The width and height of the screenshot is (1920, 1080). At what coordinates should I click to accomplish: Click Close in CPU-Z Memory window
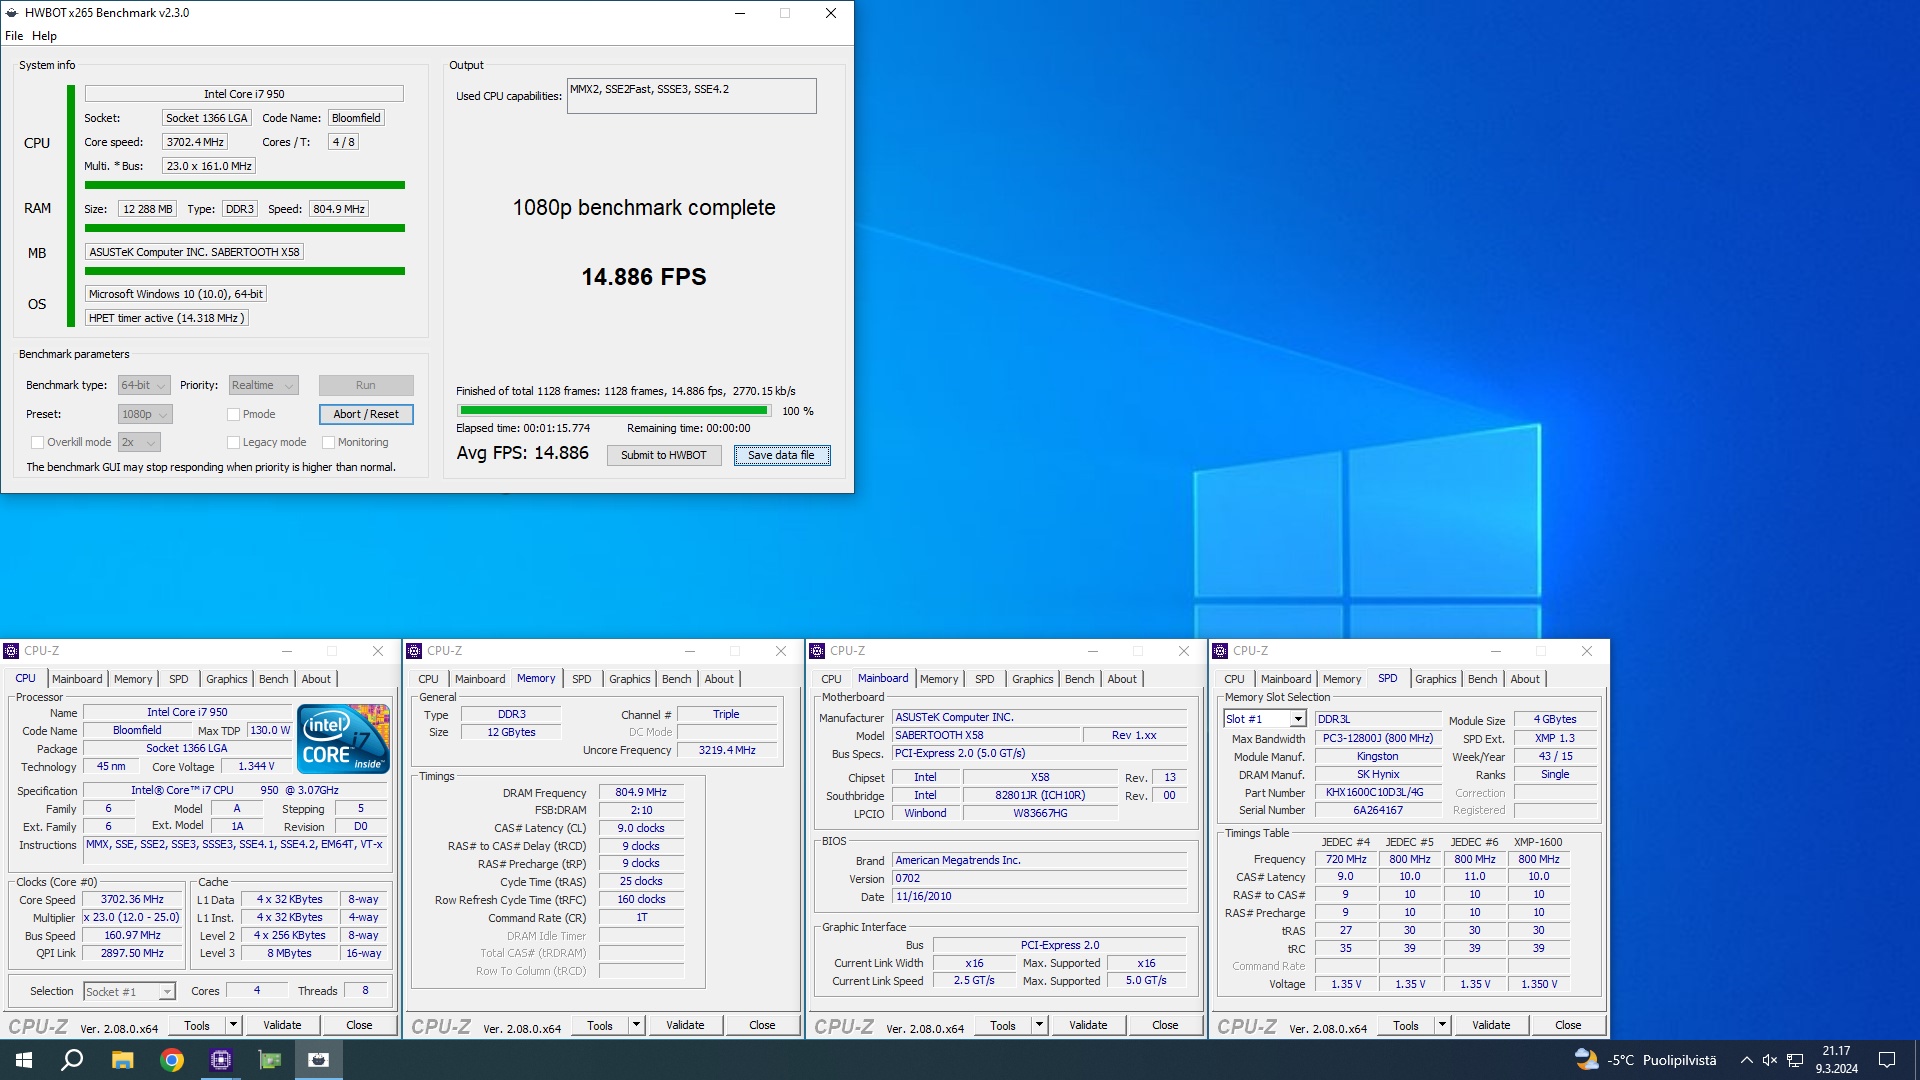tap(762, 1025)
